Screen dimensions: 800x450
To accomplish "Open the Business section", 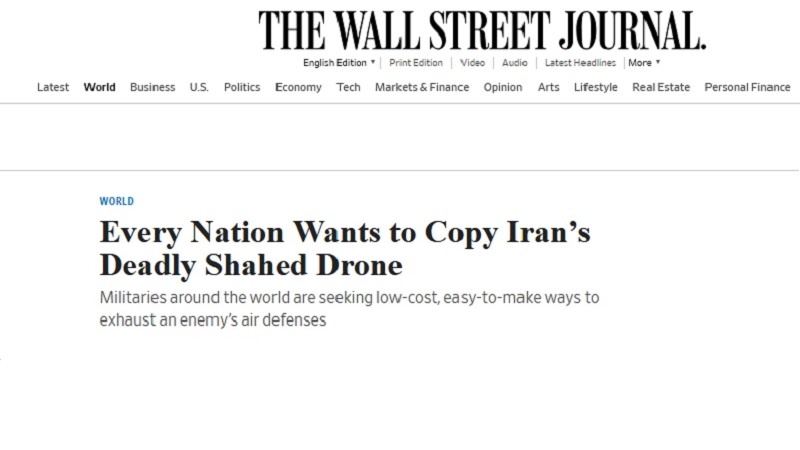I will click(153, 87).
